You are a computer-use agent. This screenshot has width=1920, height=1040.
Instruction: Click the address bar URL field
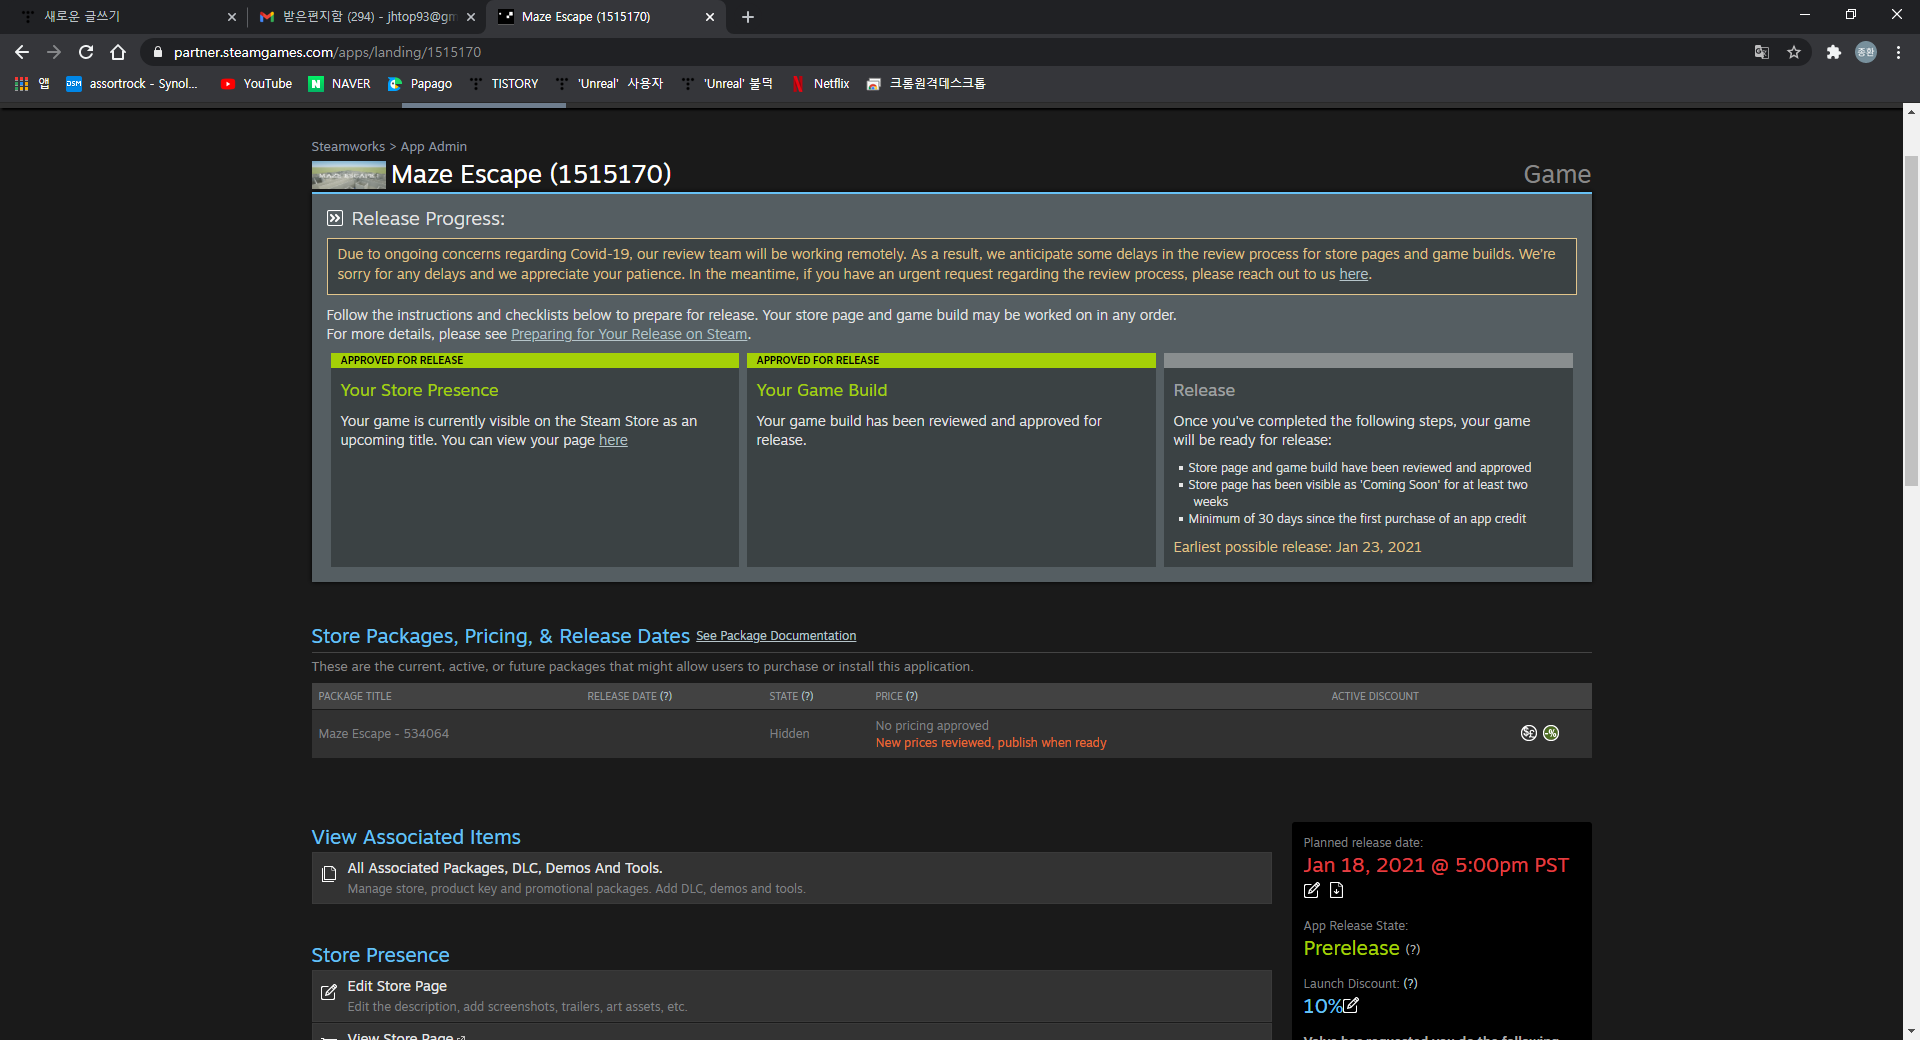940,52
